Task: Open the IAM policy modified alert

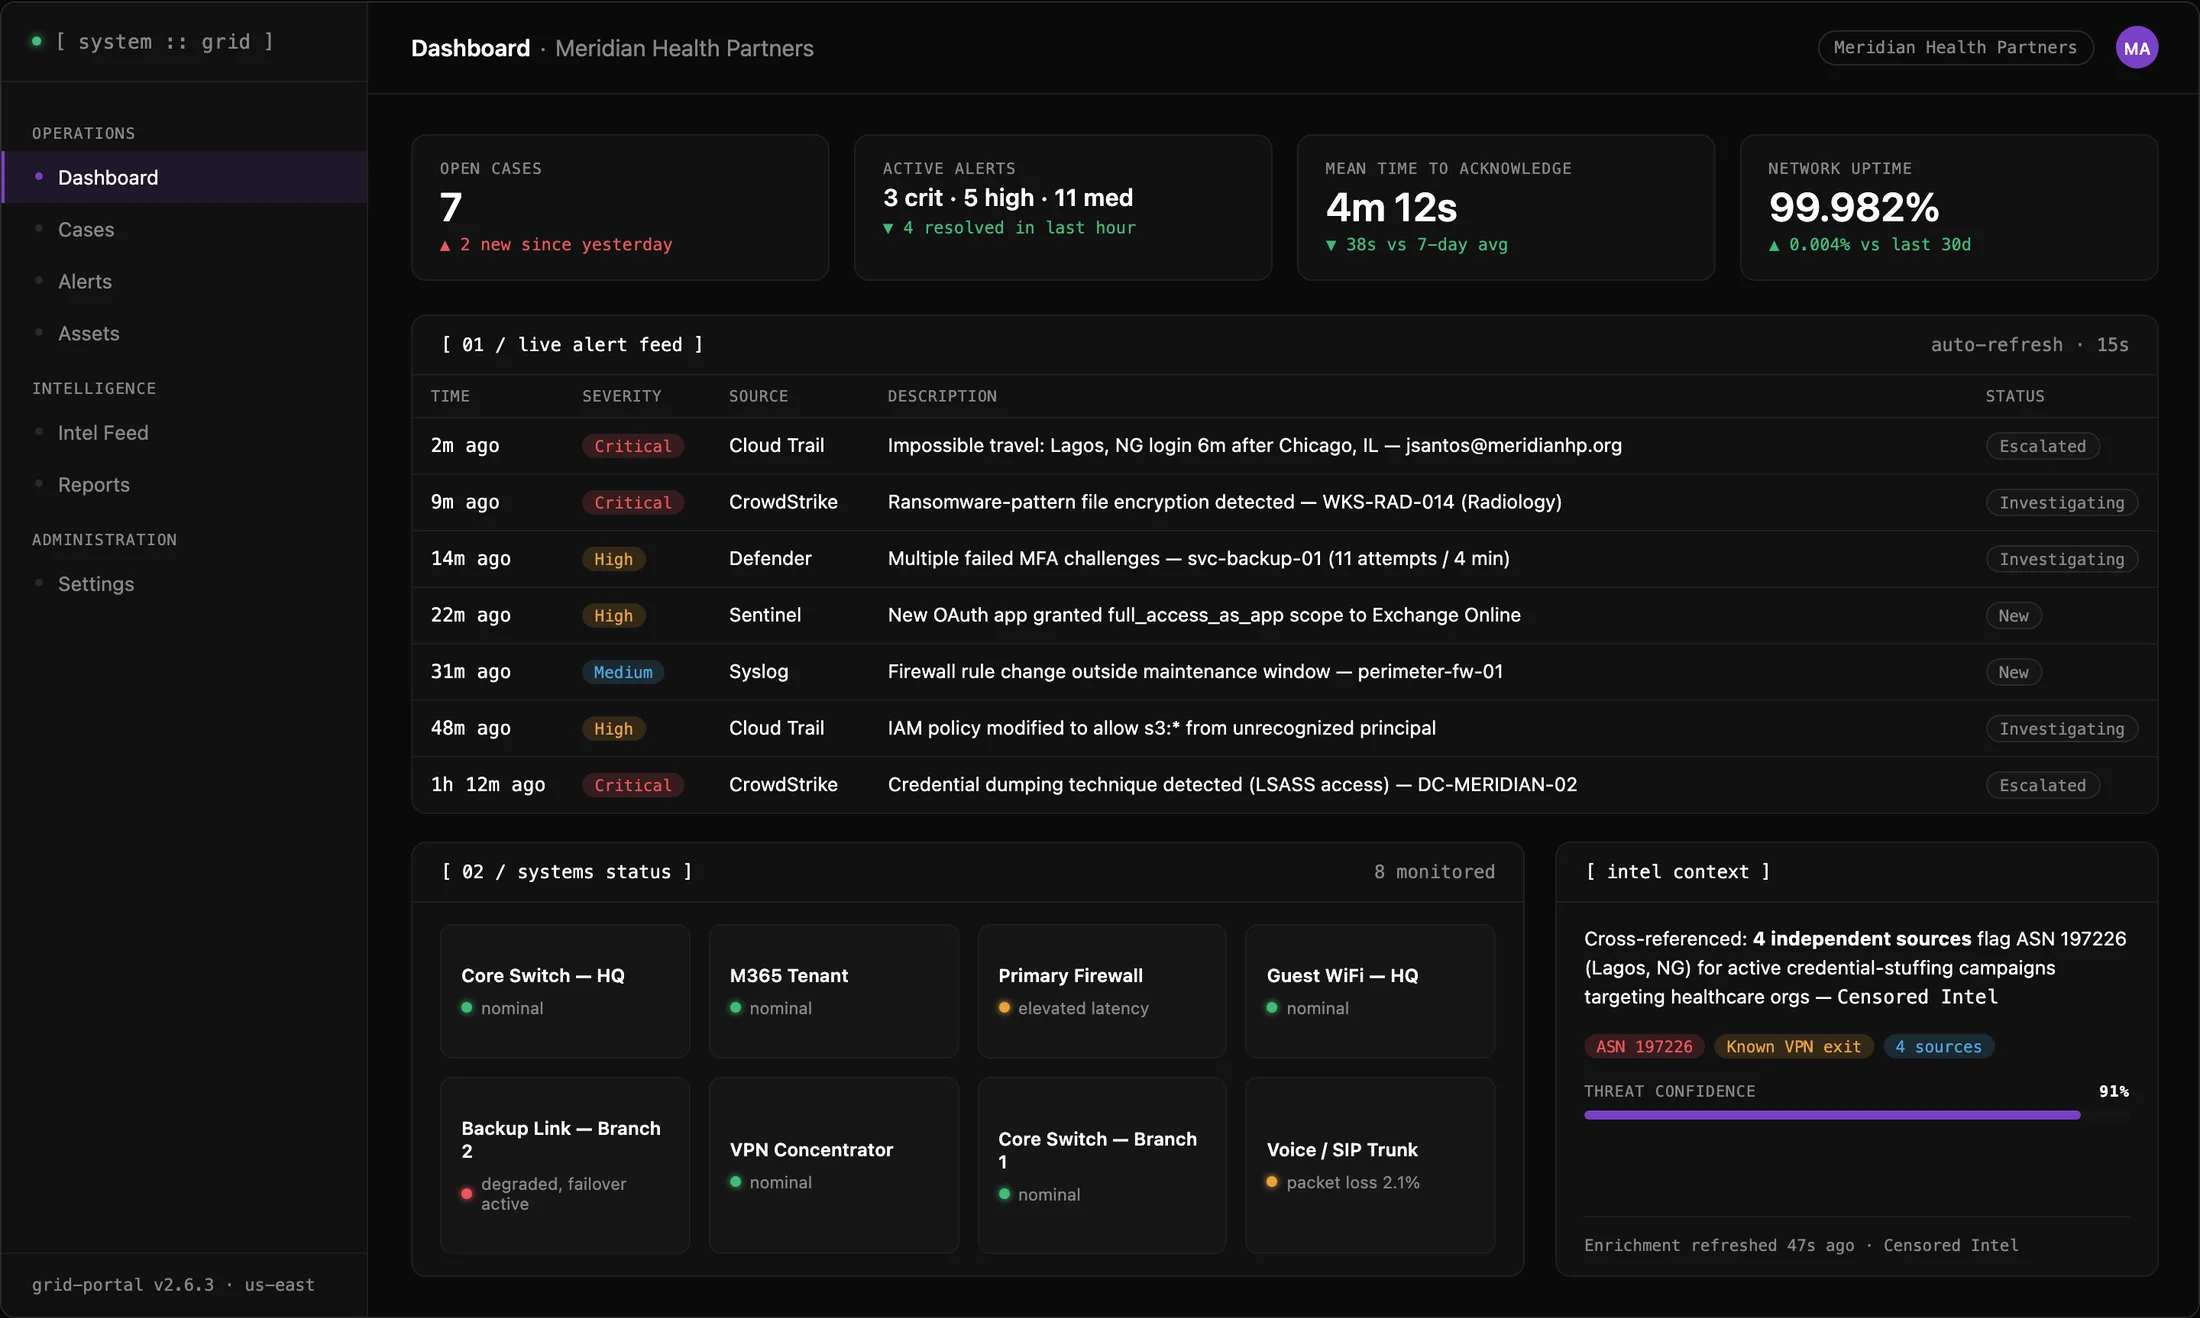Action: [x=1284, y=728]
